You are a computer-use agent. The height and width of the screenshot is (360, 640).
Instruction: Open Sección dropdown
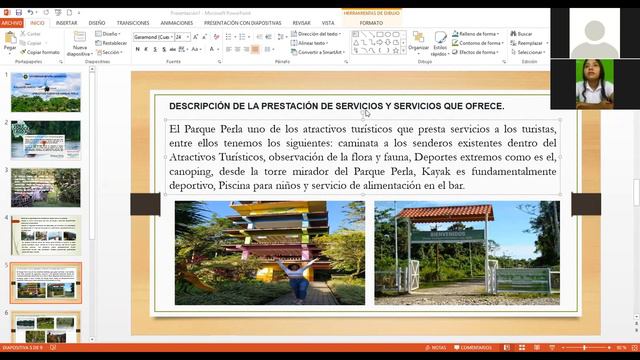pyautogui.click(x=109, y=52)
